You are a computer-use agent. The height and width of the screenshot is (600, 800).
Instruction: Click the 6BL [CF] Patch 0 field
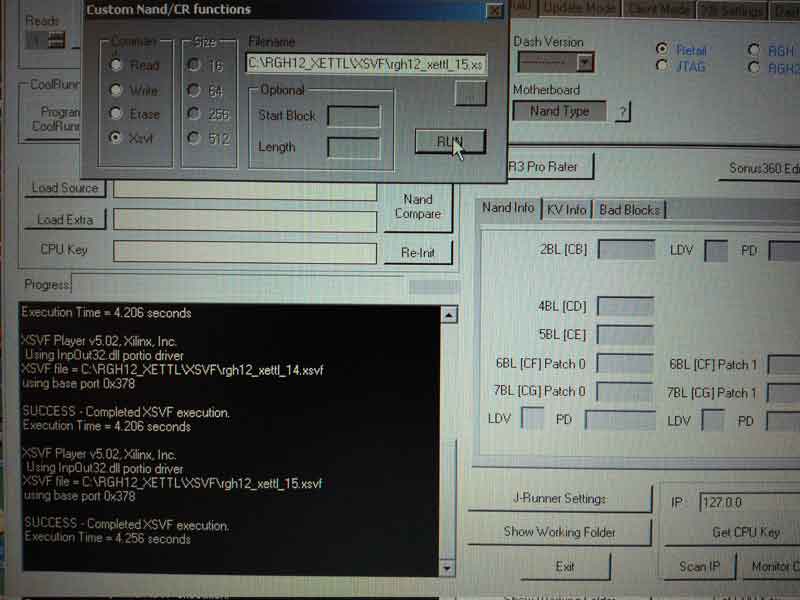[x=625, y=363]
